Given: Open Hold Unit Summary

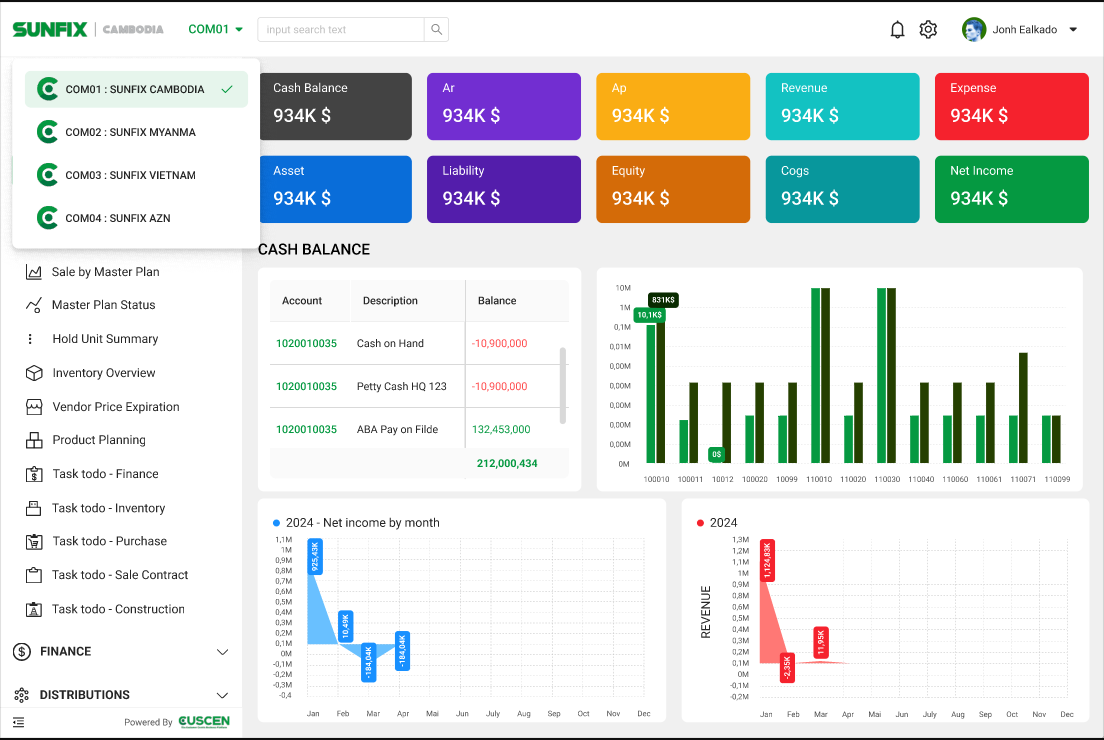Looking at the screenshot, I should tap(105, 339).
